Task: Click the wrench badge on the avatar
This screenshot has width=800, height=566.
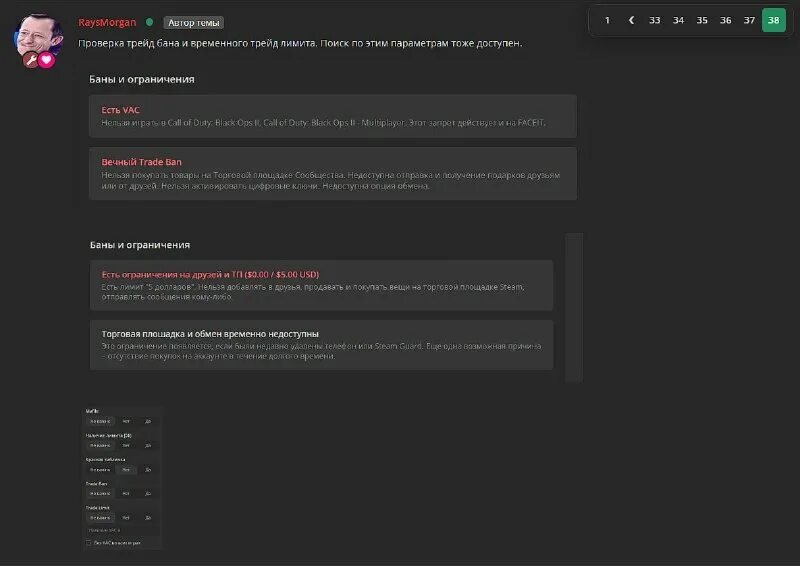Action: [31, 60]
